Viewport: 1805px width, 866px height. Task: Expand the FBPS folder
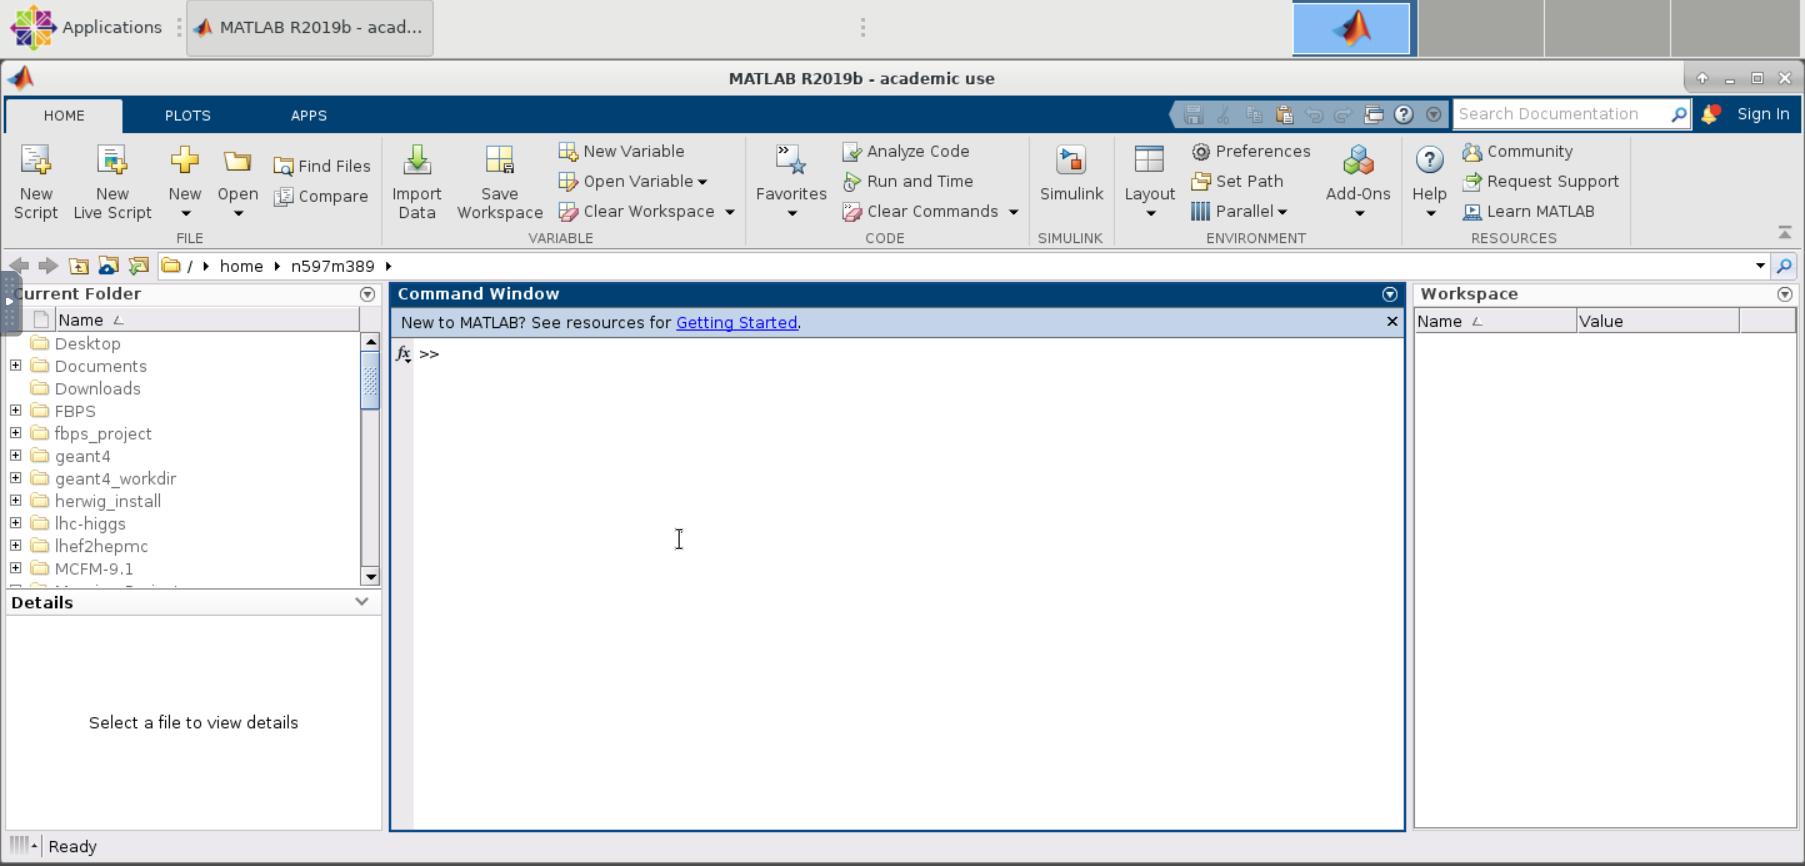click(x=15, y=410)
